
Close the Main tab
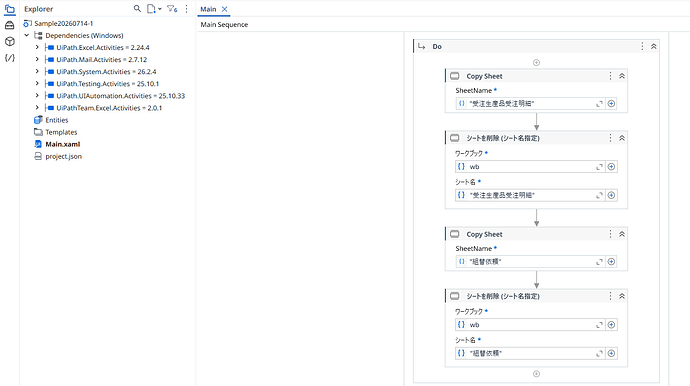(224, 9)
